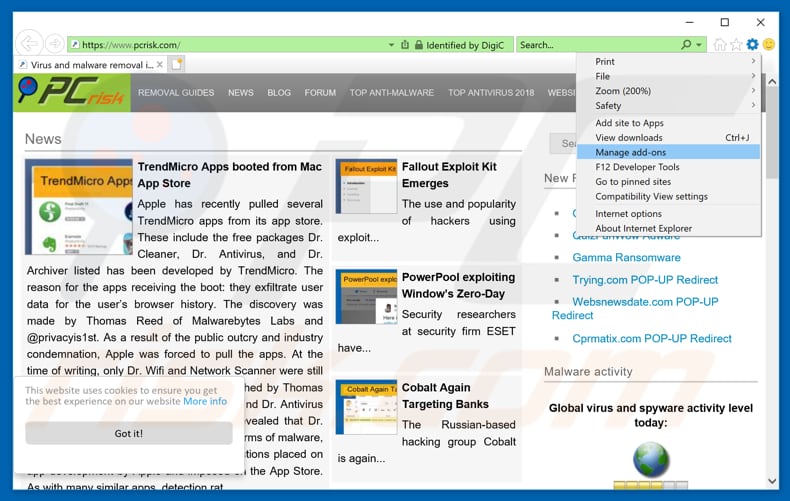Click the lock security icon

[x=419, y=45]
